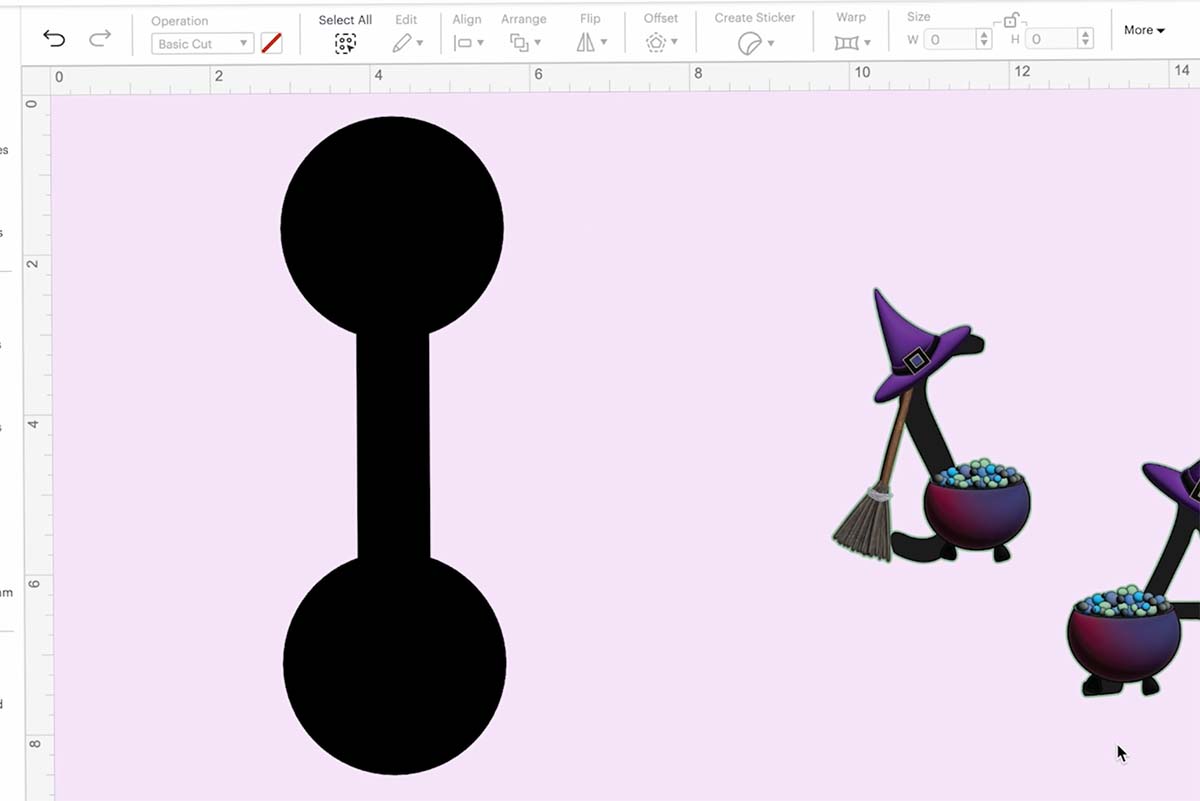
Task: Expand the Flip dropdown arrow
Action: pos(604,44)
